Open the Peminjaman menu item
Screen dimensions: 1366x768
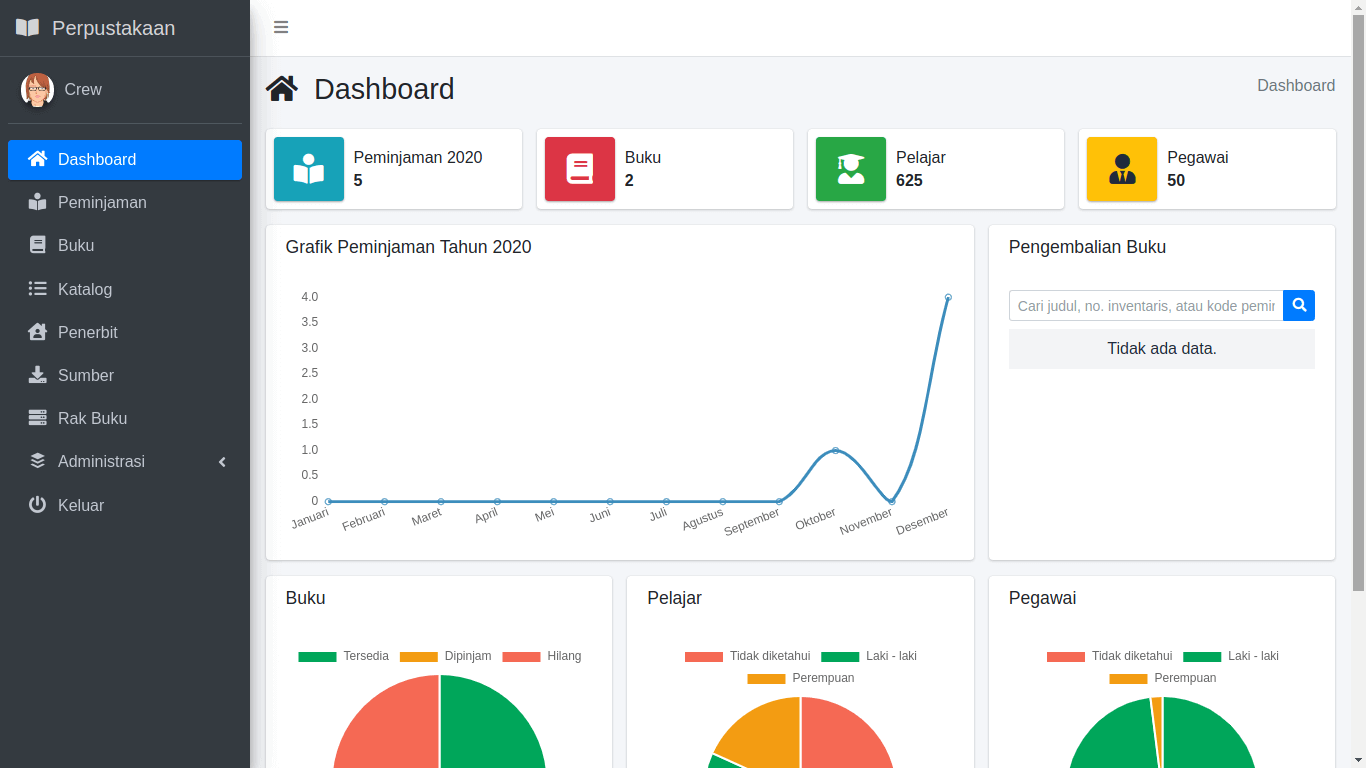tap(125, 202)
